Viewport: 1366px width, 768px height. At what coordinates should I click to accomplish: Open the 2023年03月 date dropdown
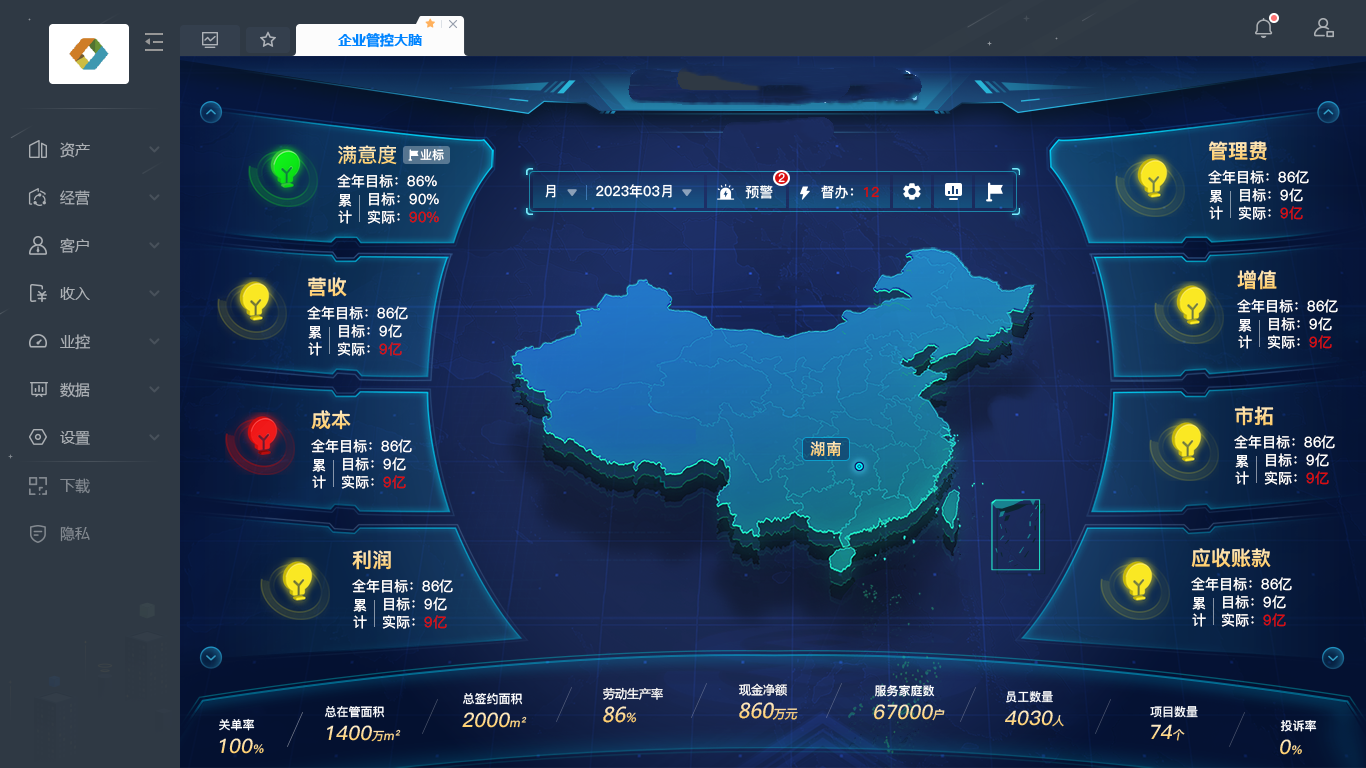[x=643, y=192]
